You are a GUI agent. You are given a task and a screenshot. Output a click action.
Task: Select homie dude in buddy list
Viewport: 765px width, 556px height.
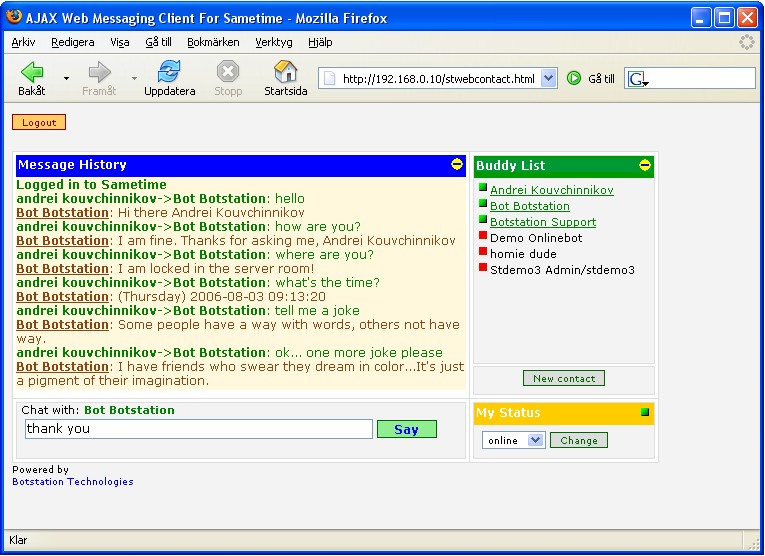tap(523, 254)
